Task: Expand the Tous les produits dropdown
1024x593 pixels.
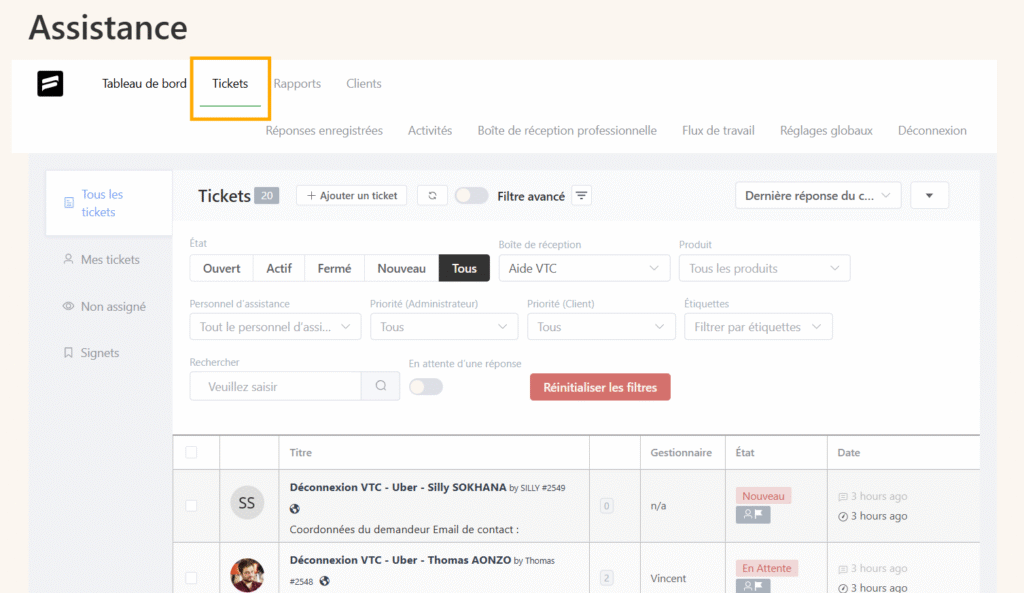Action: (x=764, y=268)
